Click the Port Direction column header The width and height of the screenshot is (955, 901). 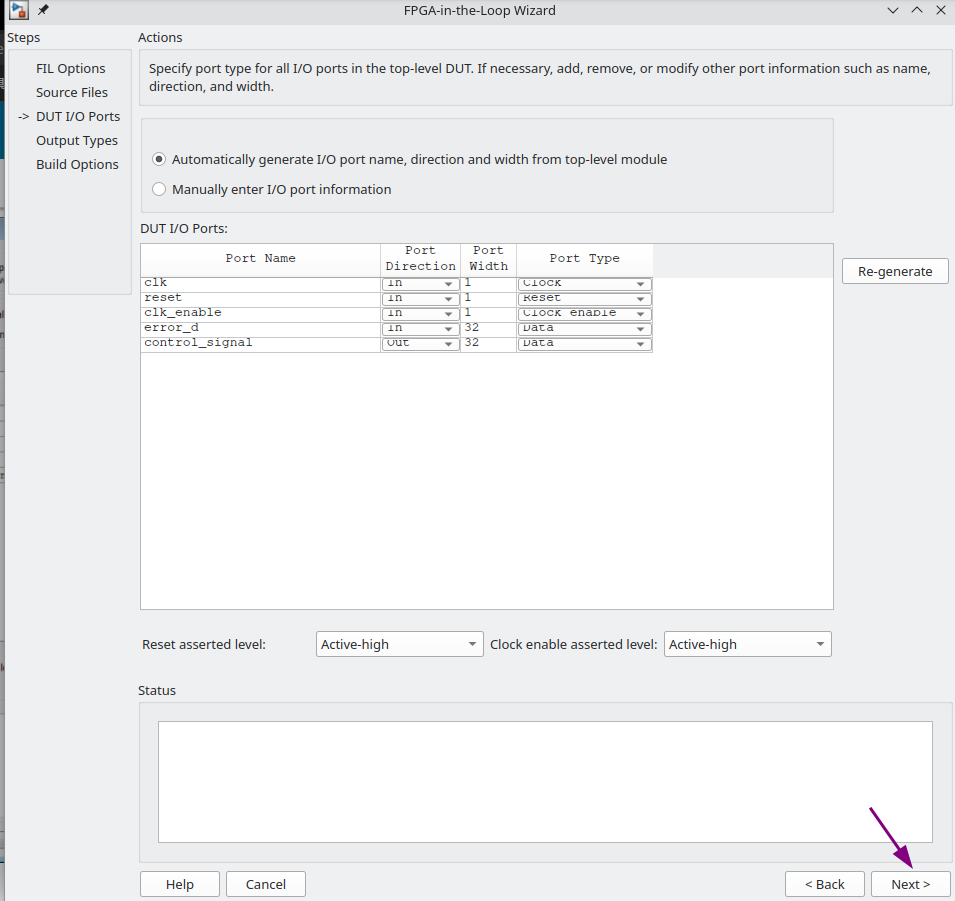click(x=420, y=260)
